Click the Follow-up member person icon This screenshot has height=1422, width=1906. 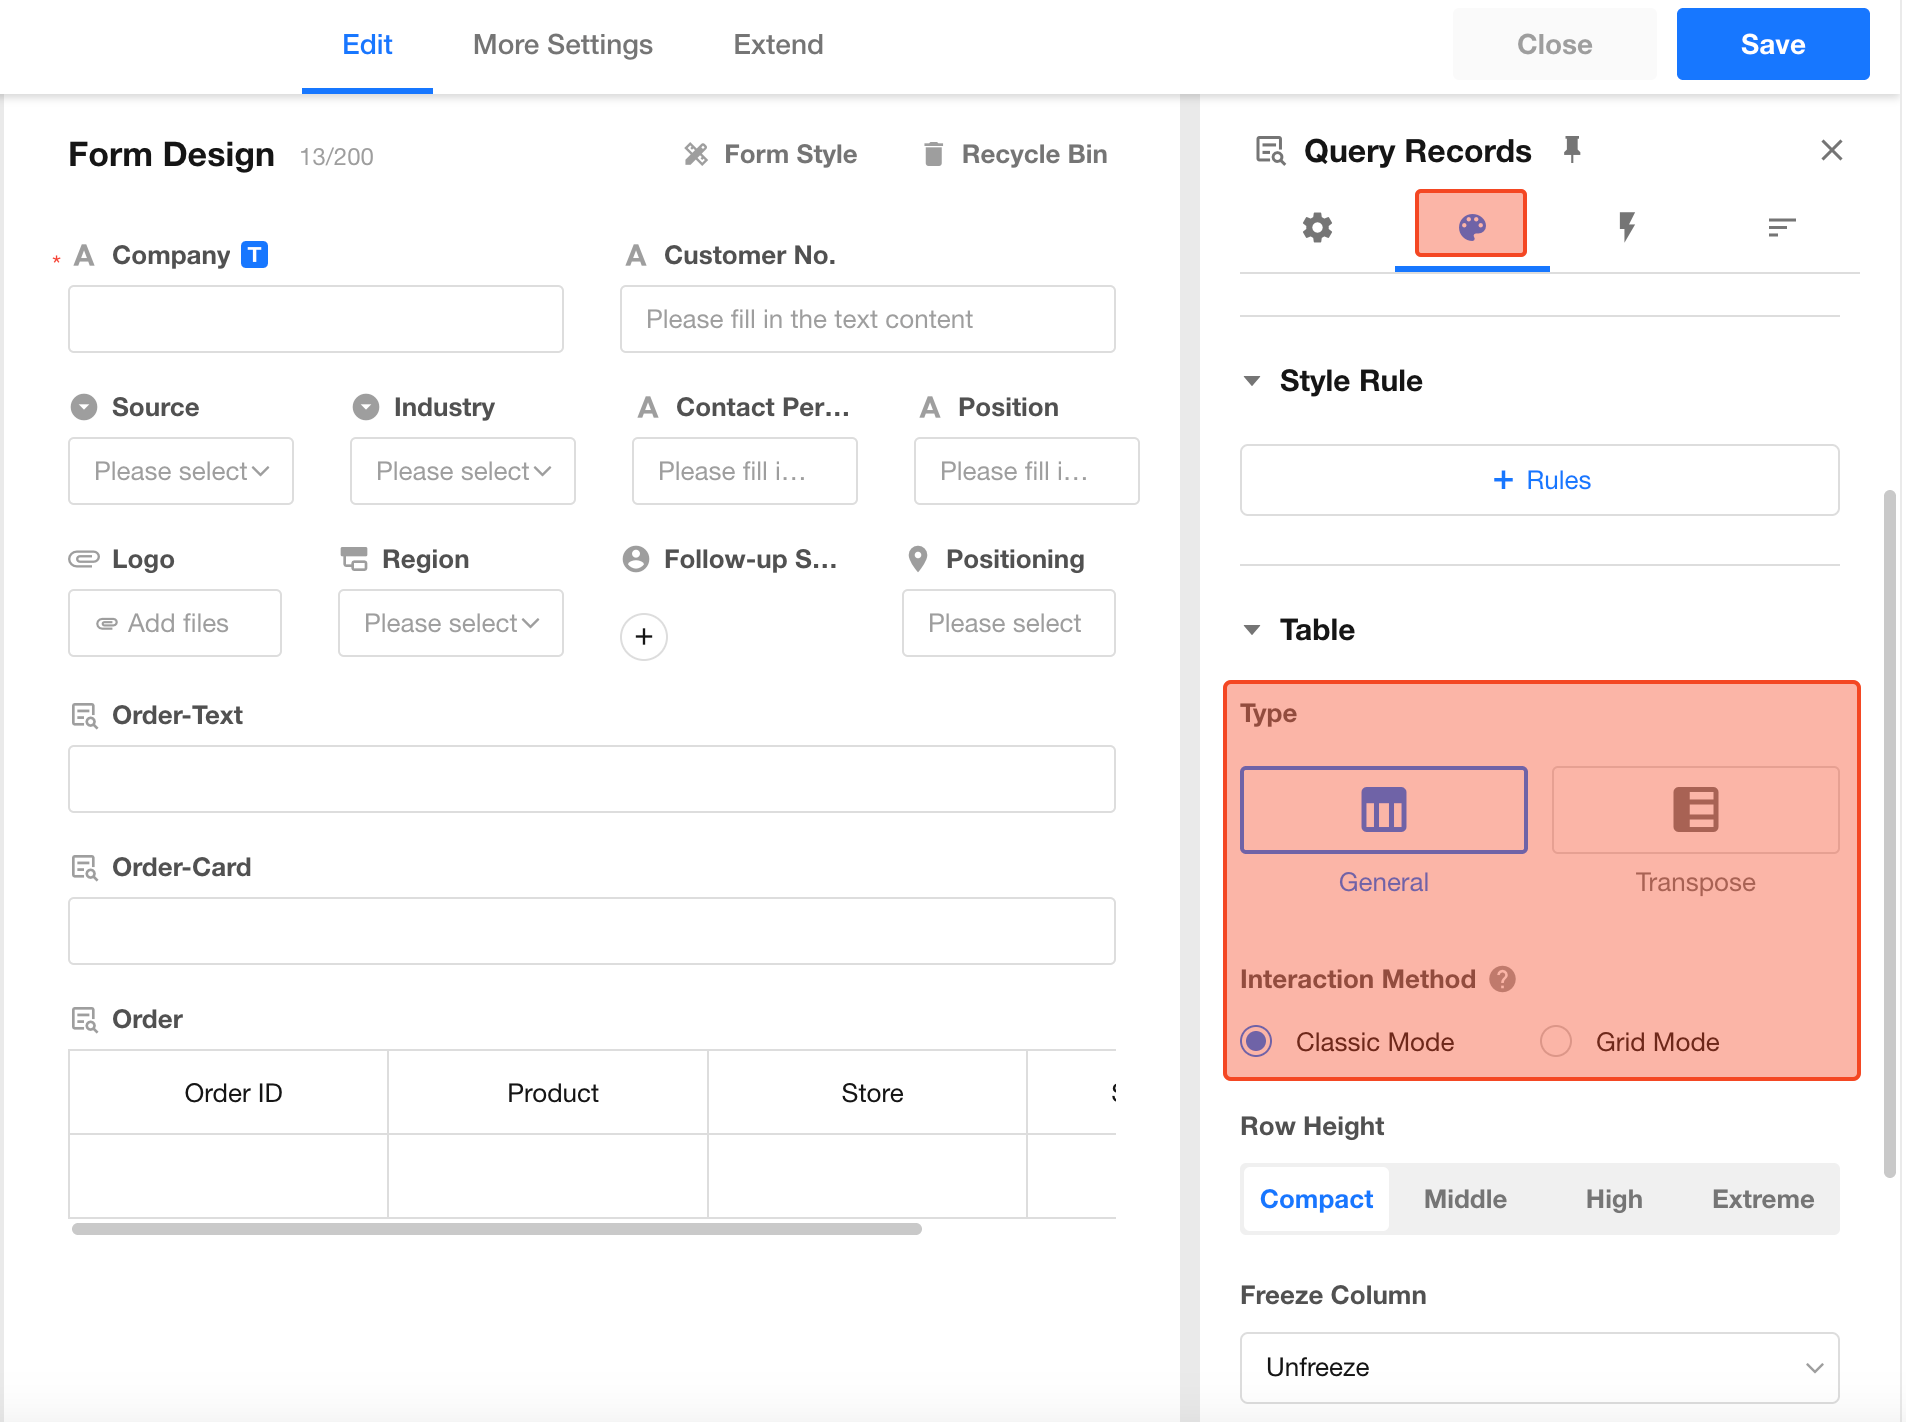[x=635, y=559]
